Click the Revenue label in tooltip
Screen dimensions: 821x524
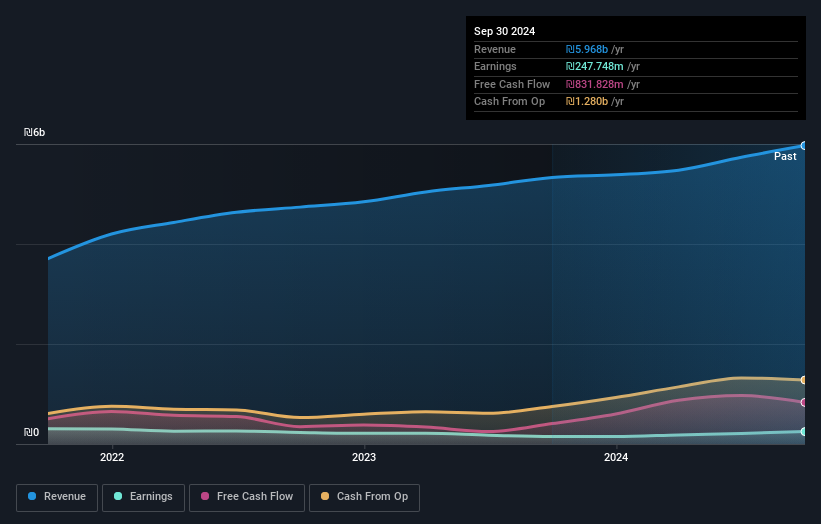click(x=495, y=49)
